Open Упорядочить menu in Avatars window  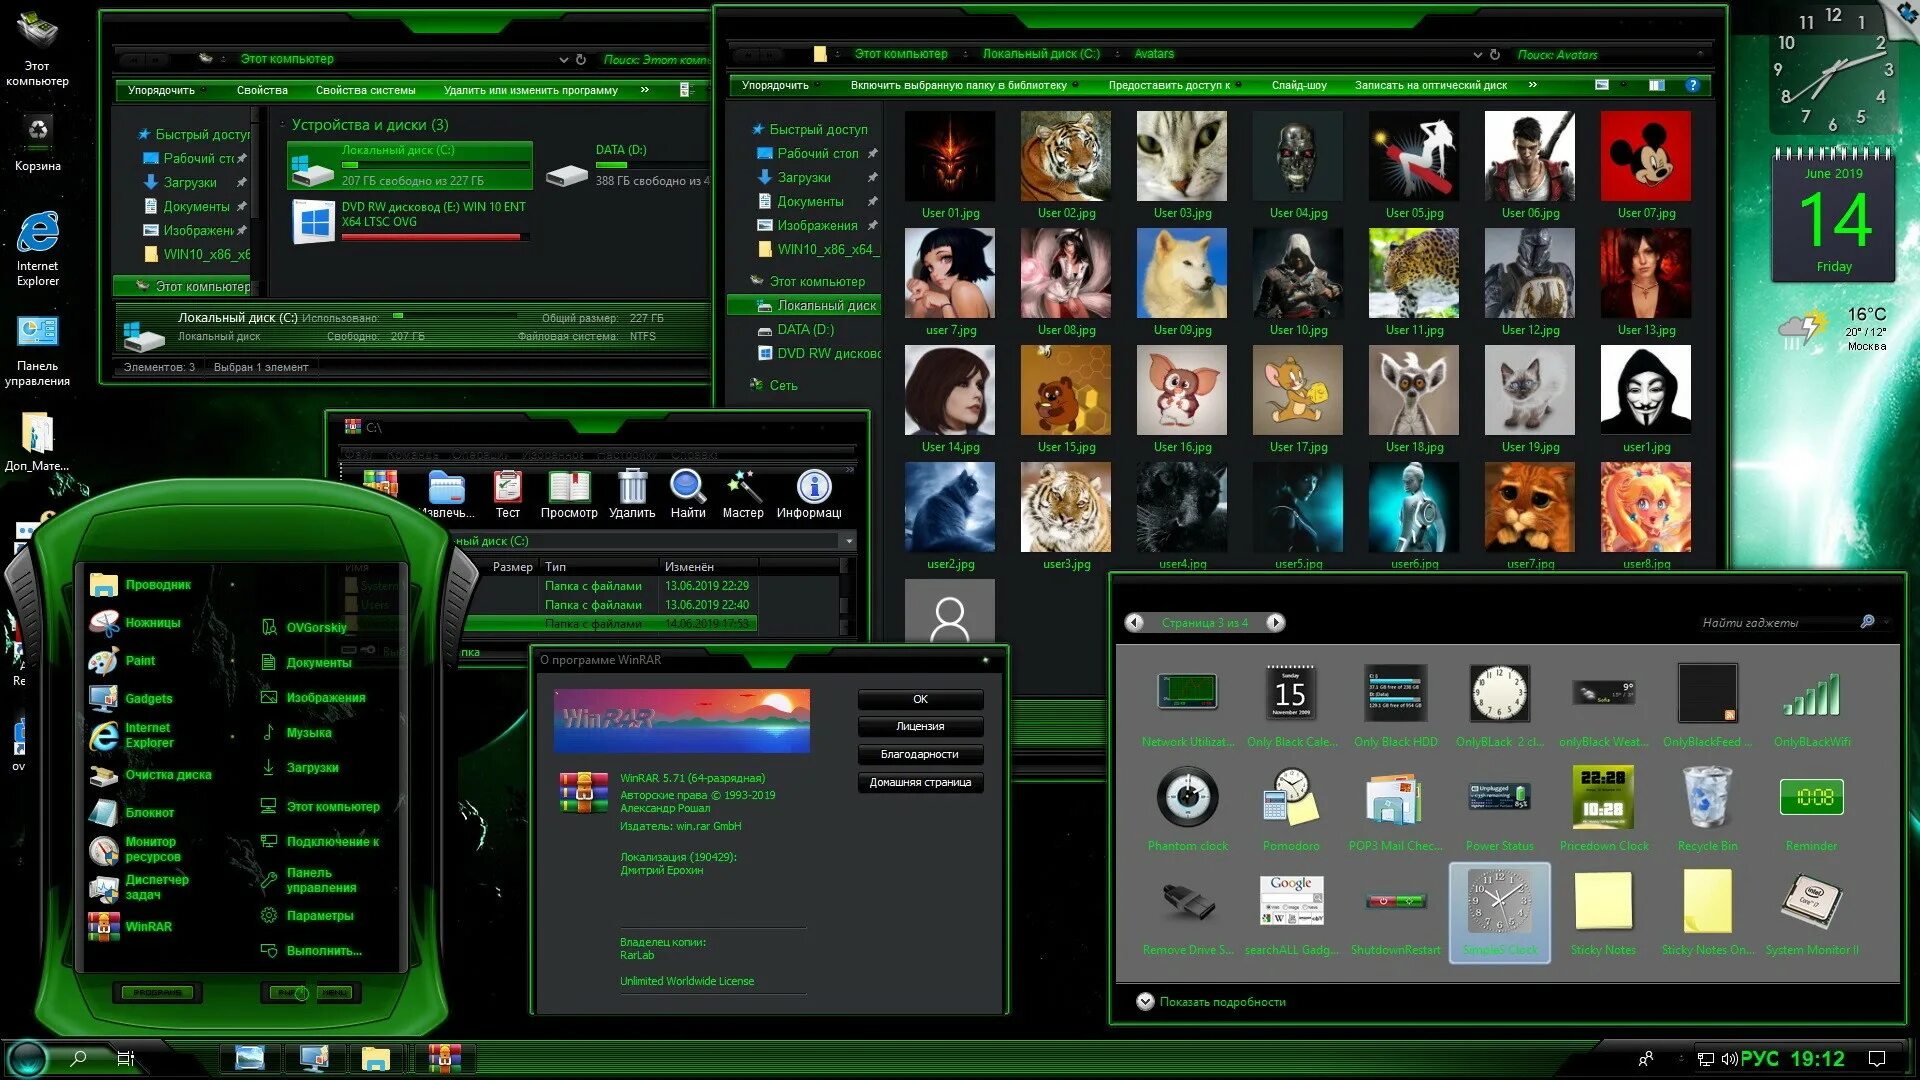pos(776,86)
